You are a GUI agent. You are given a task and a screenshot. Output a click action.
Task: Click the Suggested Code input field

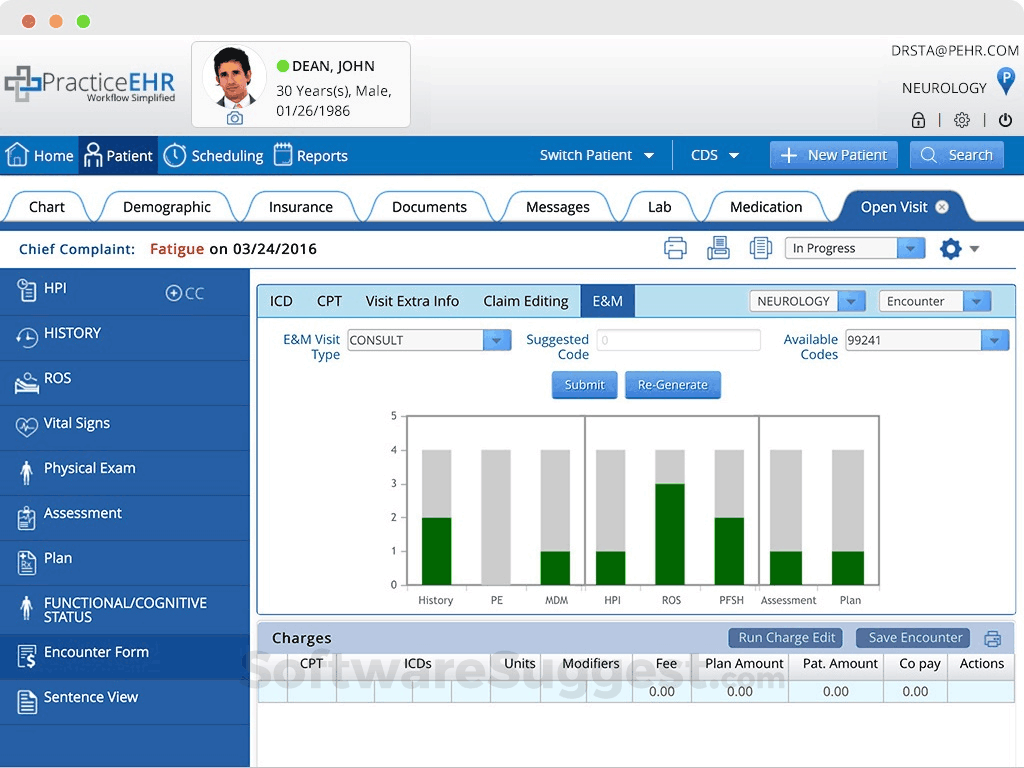click(x=677, y=340)
